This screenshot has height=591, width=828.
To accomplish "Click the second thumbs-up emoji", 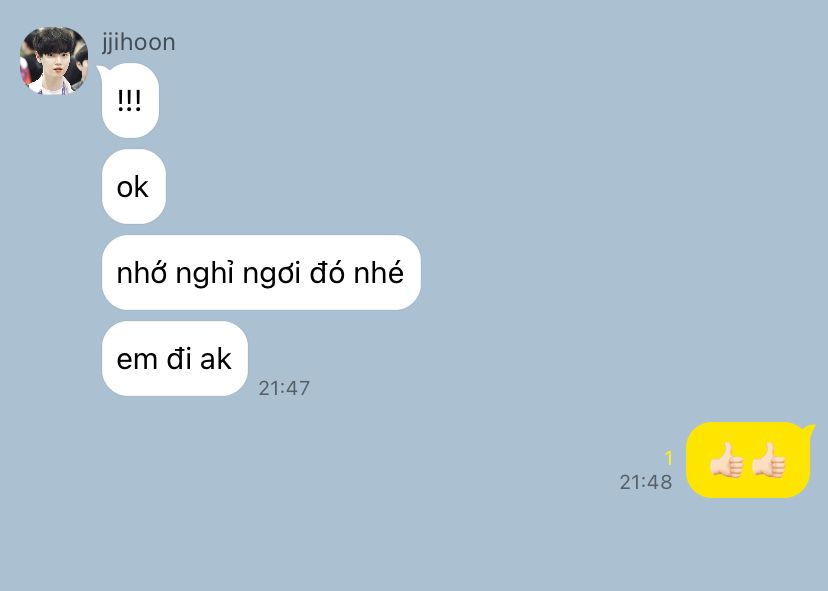I will click(769, 460).
